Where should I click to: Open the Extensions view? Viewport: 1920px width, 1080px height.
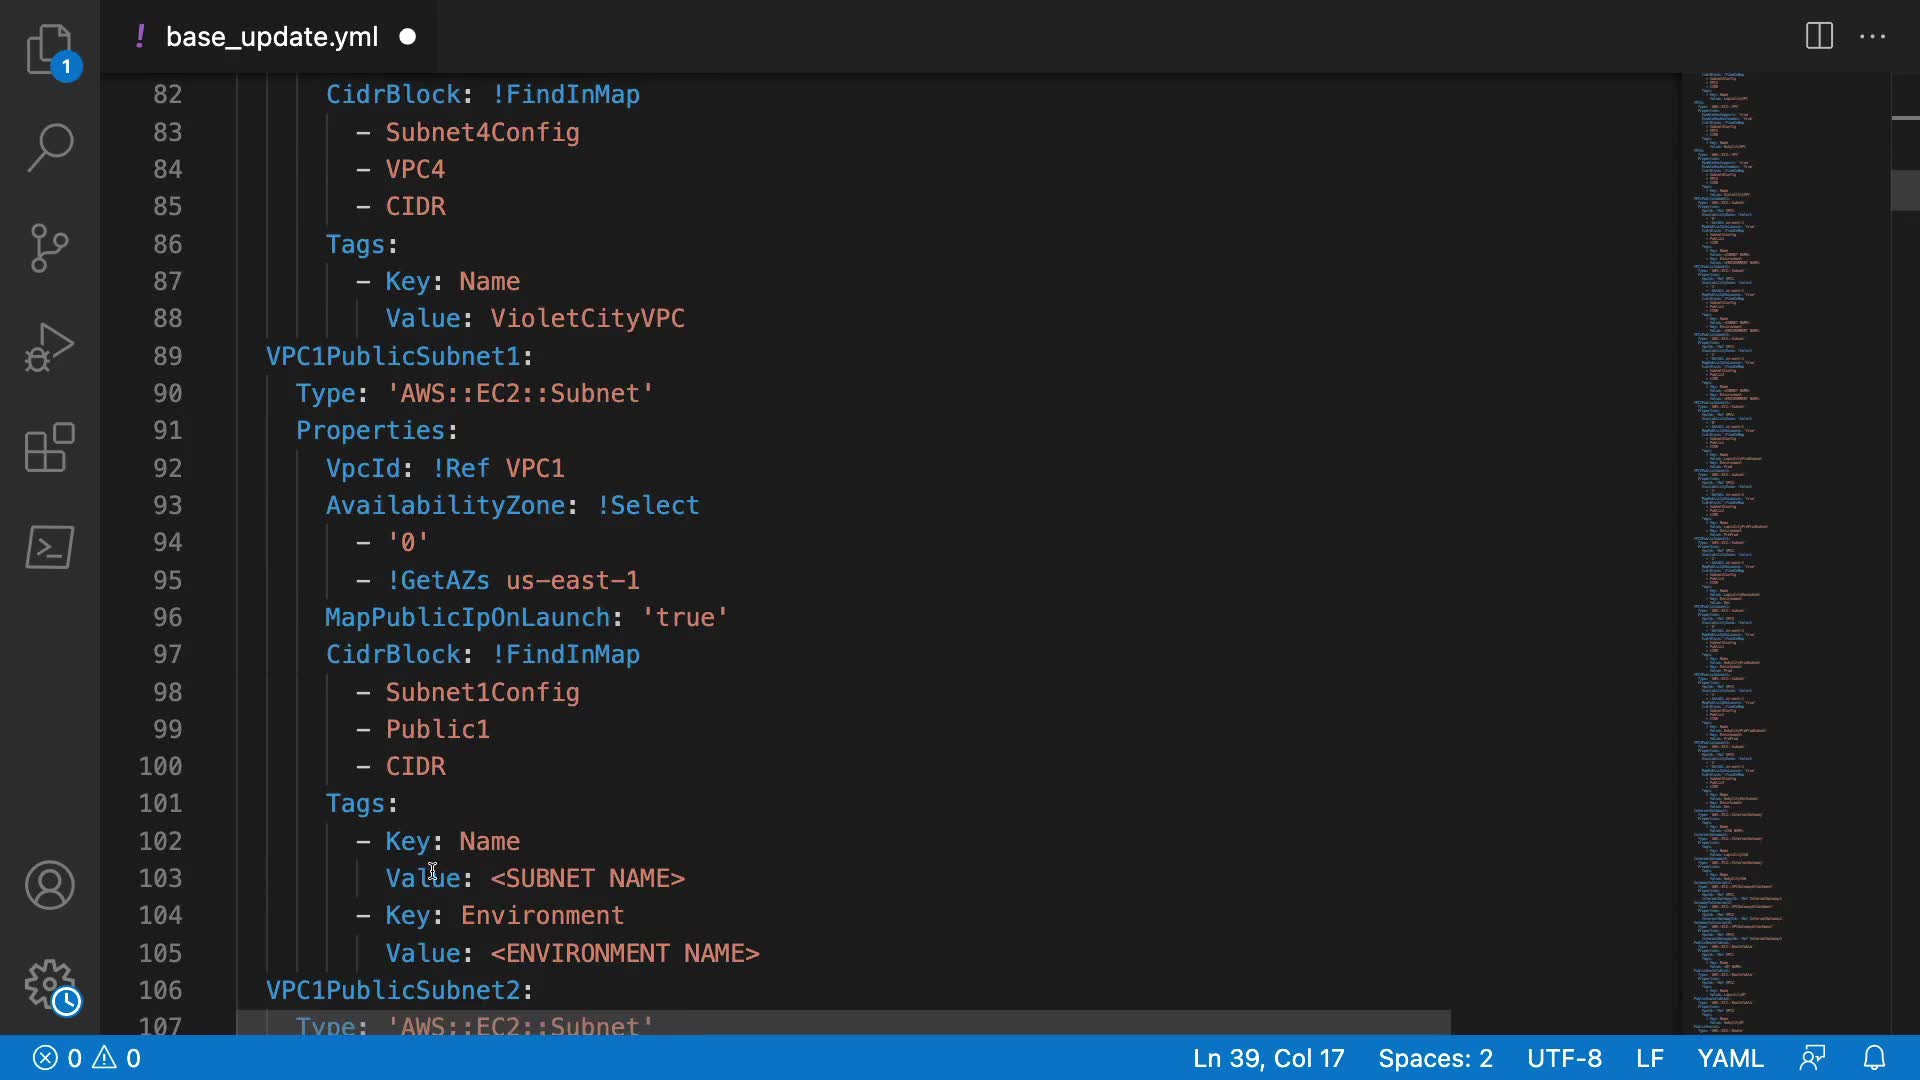(x=49, y=447)
